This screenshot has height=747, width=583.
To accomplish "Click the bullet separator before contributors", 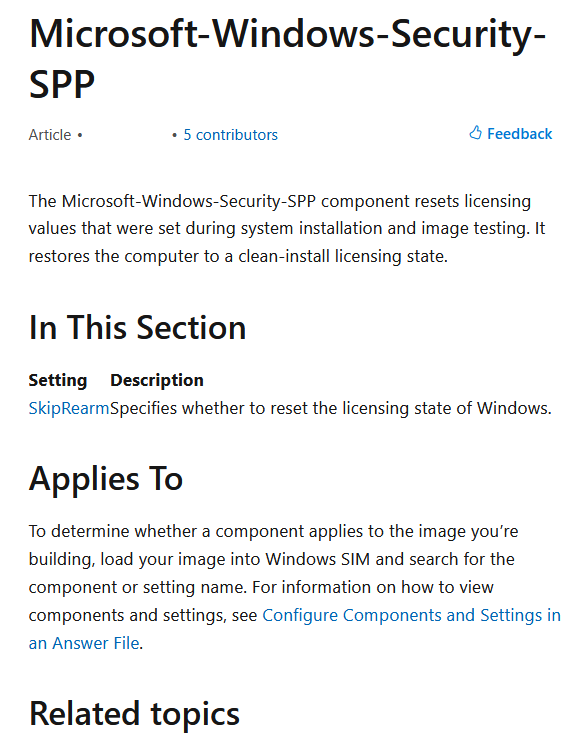I will tap(174, 135).
